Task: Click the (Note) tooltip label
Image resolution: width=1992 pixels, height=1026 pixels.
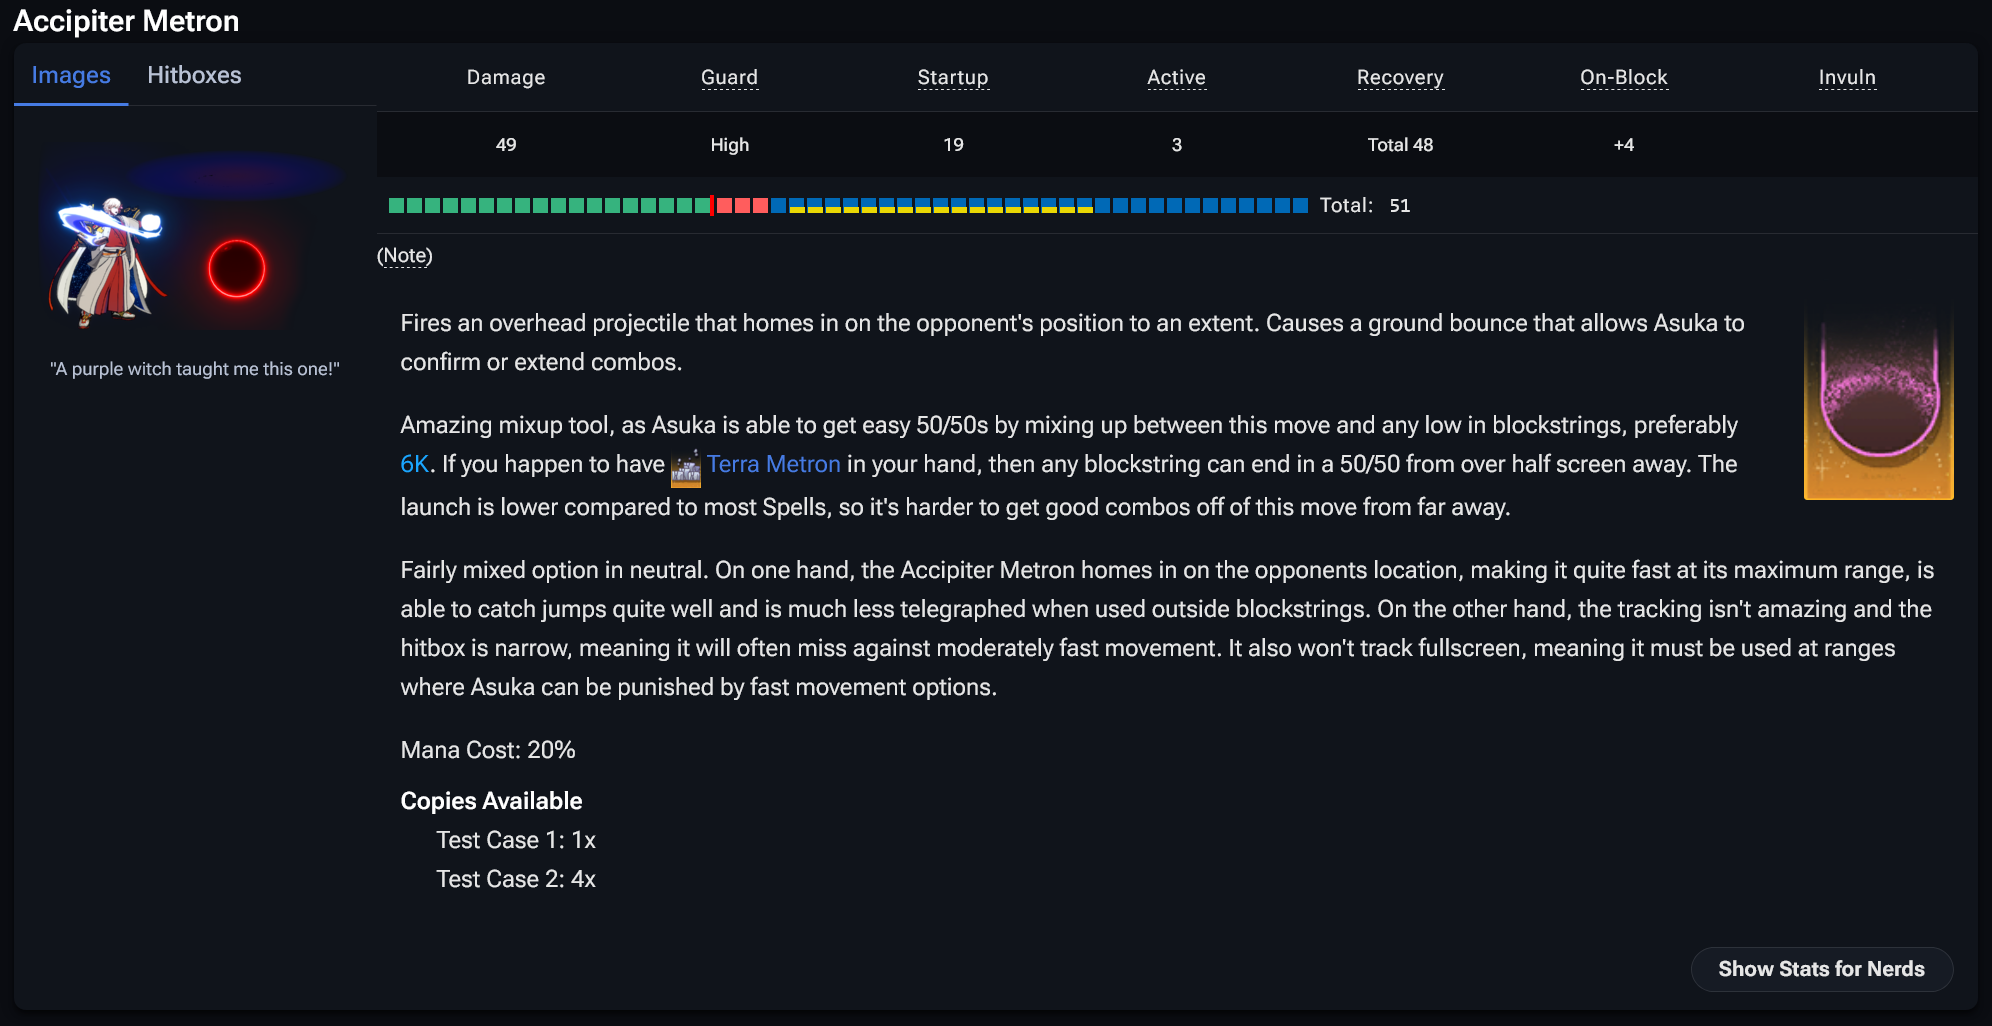Action: (x=405, y=256)
